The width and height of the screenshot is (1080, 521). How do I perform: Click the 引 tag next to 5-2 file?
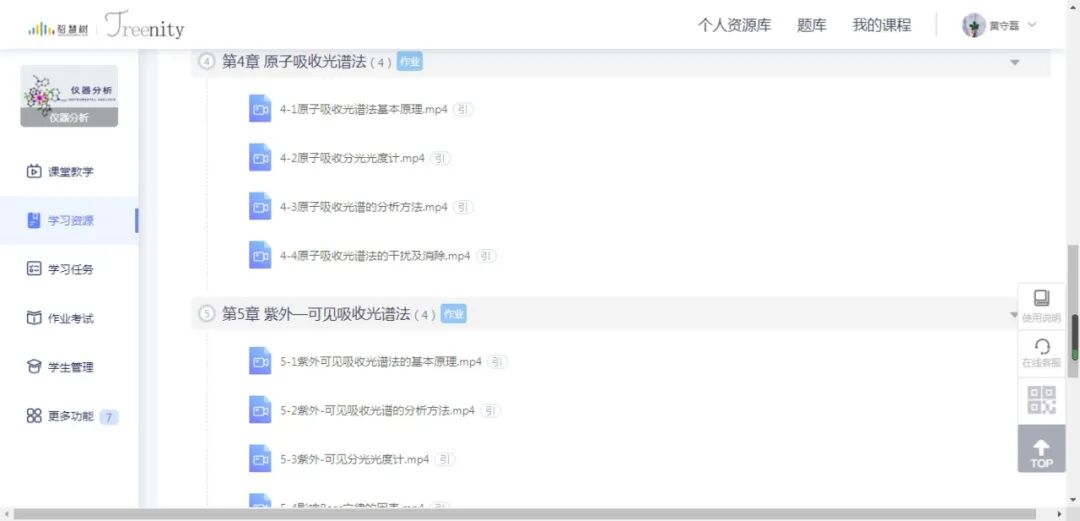click(490, 410)
